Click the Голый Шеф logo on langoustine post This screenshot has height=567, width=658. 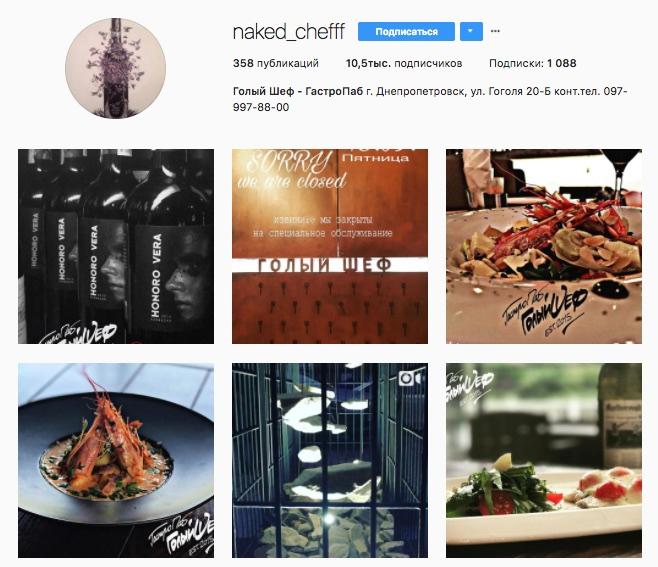545,311
